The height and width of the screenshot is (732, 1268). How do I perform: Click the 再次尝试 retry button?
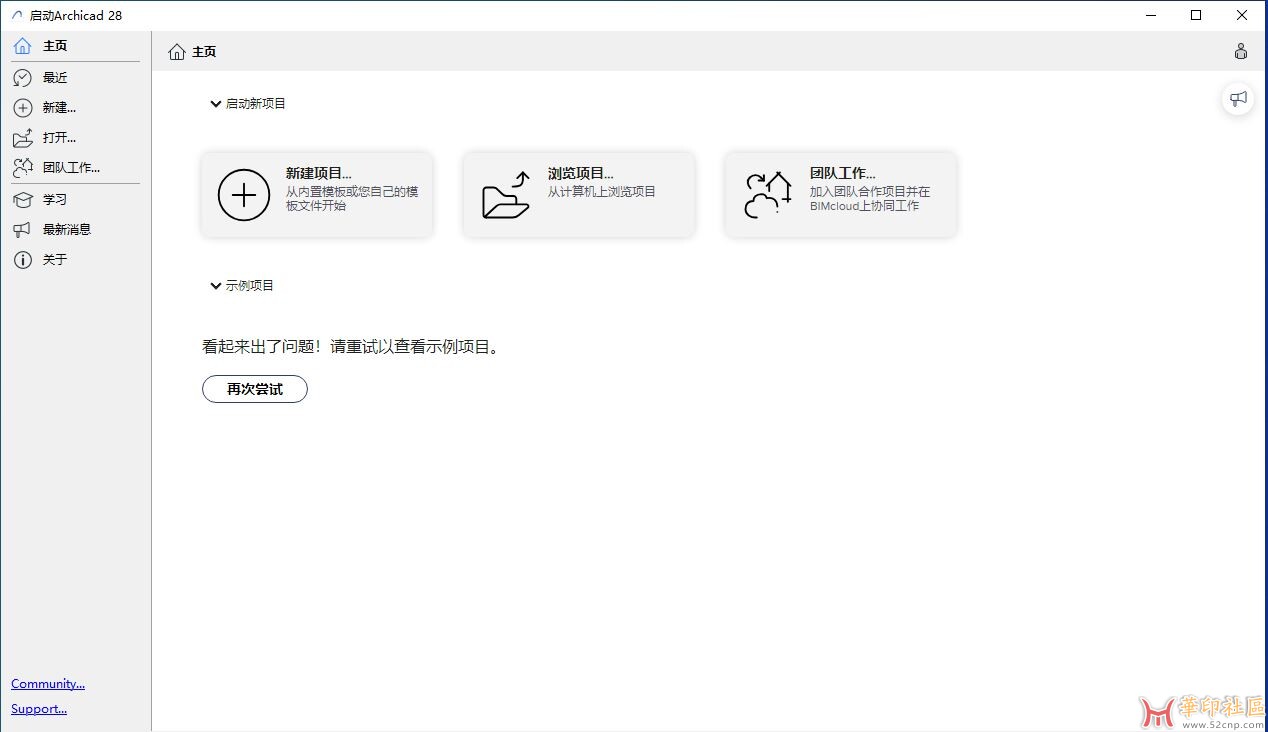[255, 389]
